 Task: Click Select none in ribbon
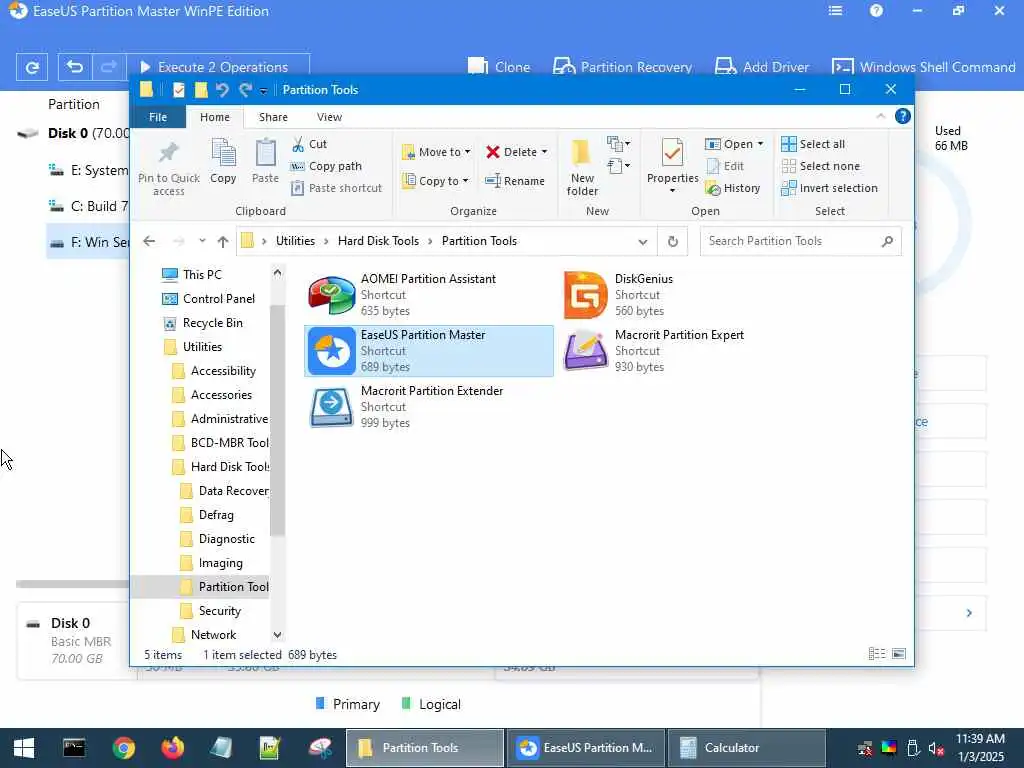[x=820, y=166]
